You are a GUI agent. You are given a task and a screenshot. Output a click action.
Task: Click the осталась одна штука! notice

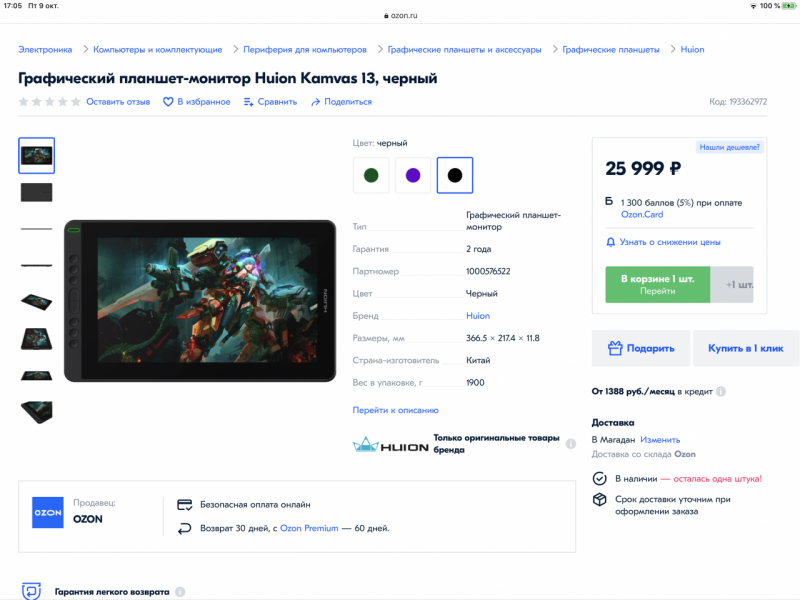(717, 479)
